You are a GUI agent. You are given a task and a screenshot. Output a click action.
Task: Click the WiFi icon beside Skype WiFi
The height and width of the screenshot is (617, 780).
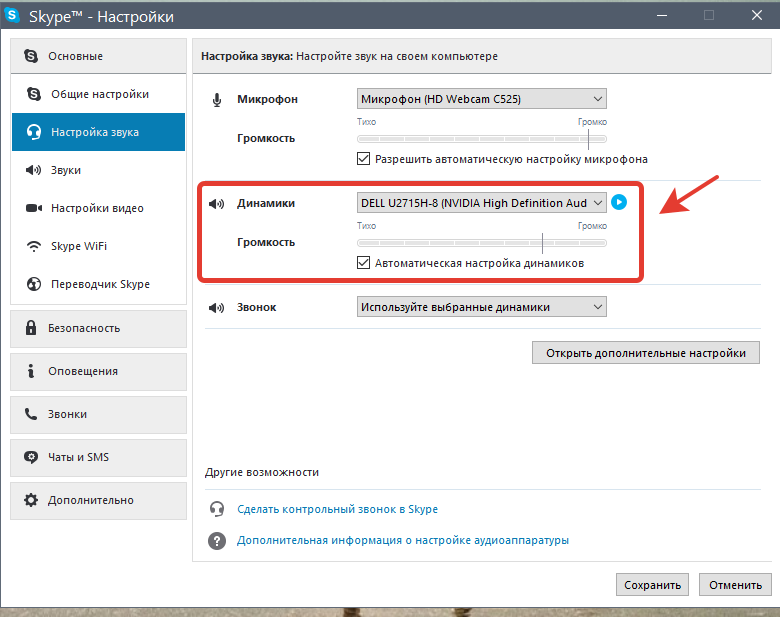pyautogui.click(x=34, y=246)
